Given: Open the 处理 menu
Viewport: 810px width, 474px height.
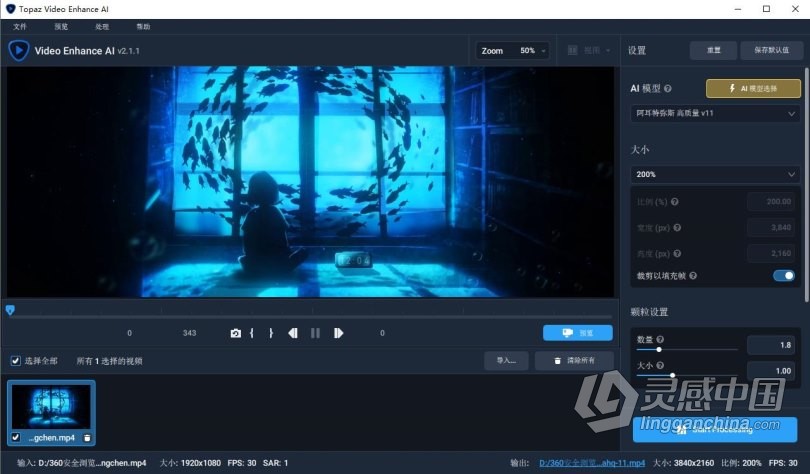Looking at the screenshot, I should (x=102, y=27).
